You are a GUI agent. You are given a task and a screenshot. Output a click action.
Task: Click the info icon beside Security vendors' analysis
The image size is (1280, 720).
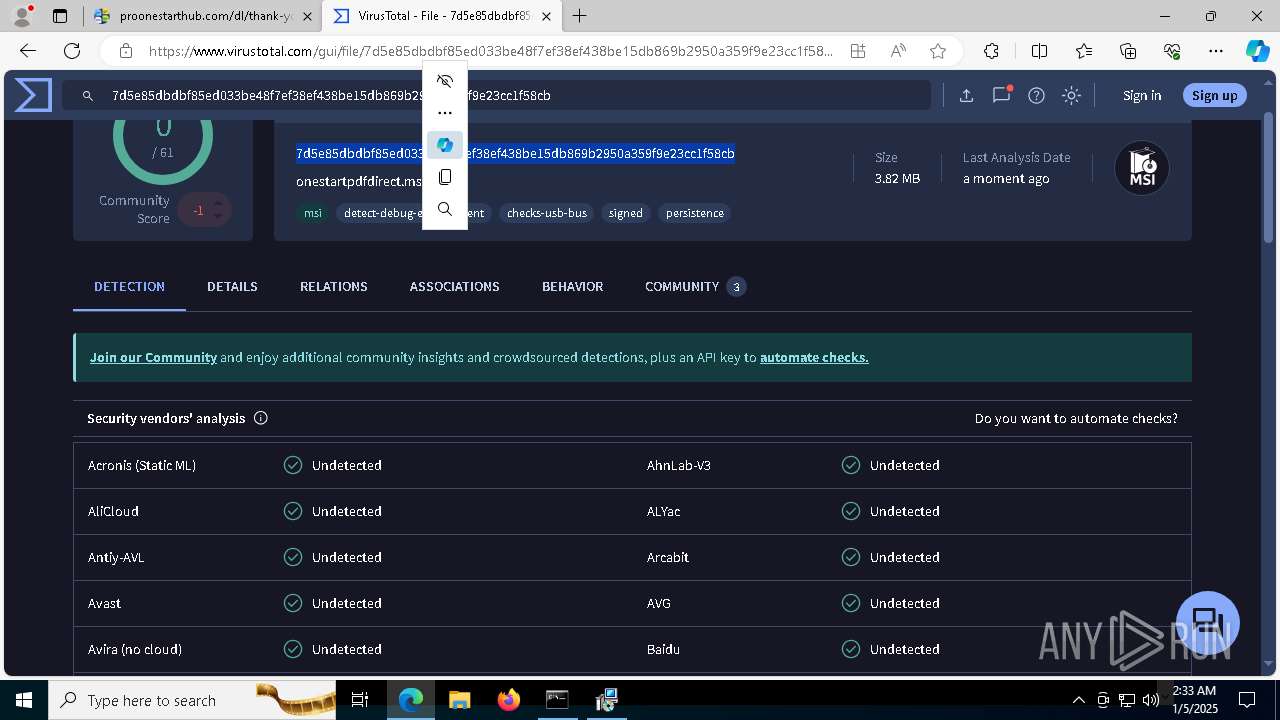pyautogui.click(x=261, y=418)
